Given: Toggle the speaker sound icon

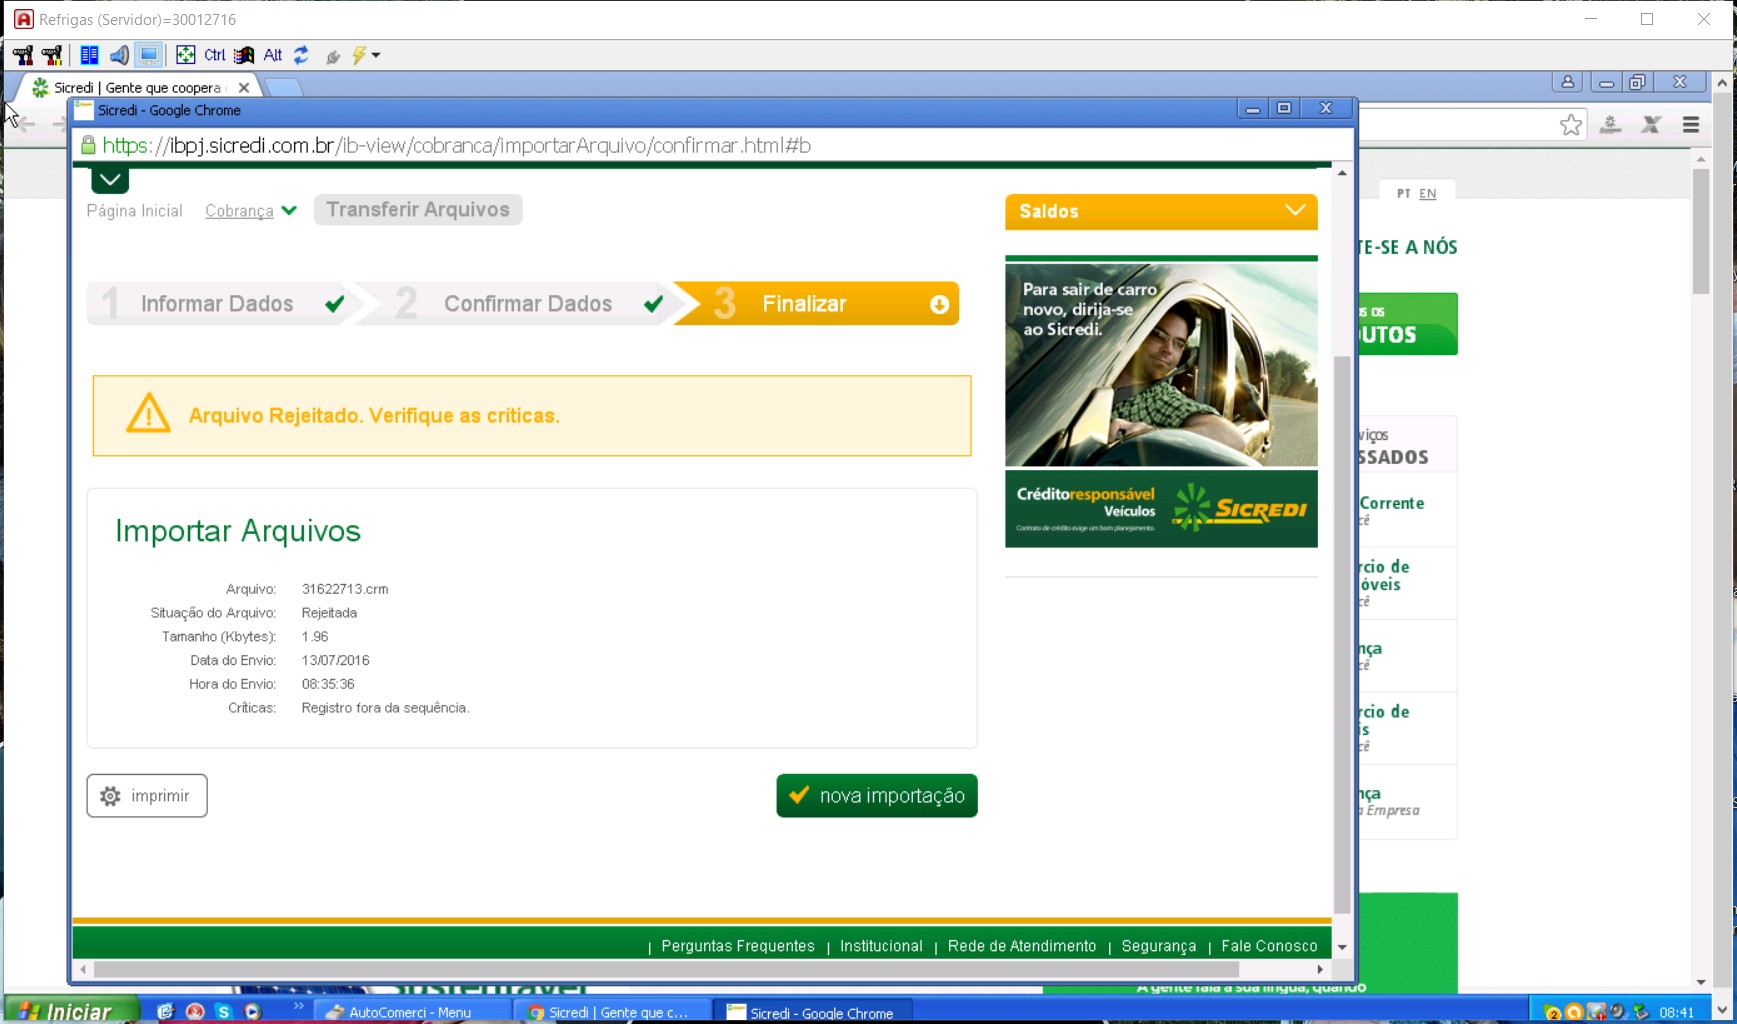Looking at the screenshot, I should 119,55.
